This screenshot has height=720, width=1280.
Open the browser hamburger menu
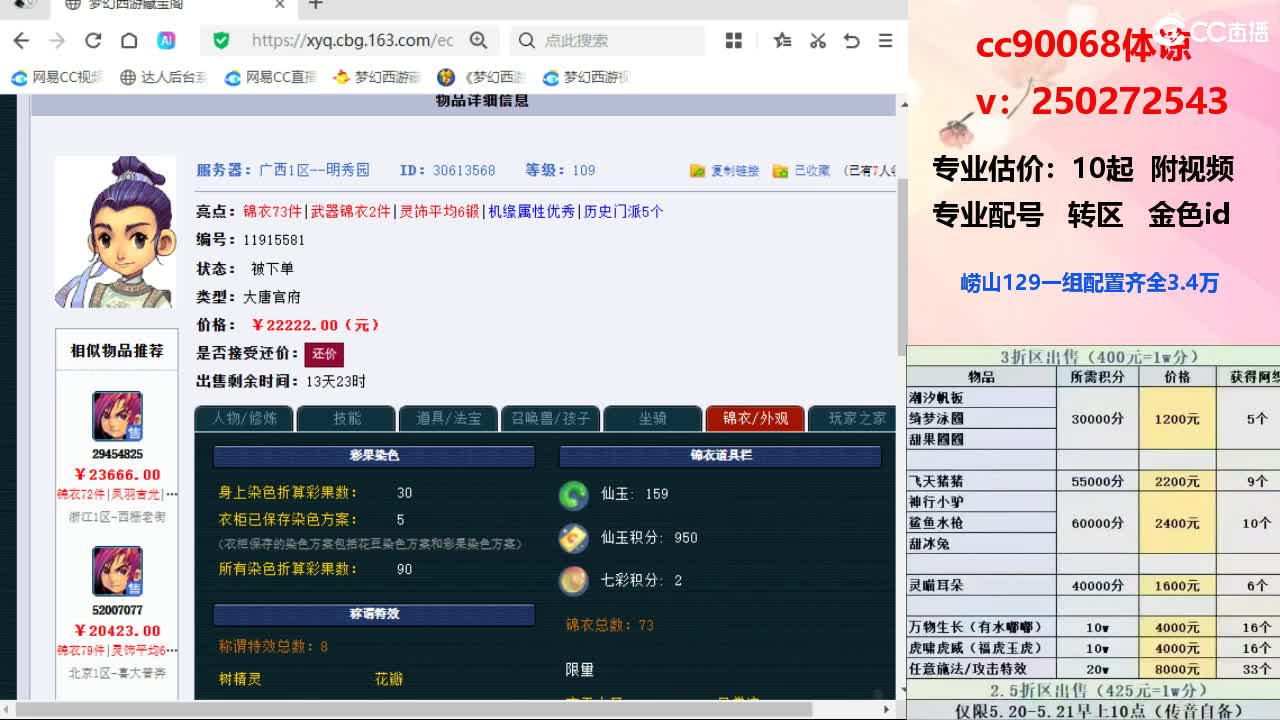click(x=885, y=40)
